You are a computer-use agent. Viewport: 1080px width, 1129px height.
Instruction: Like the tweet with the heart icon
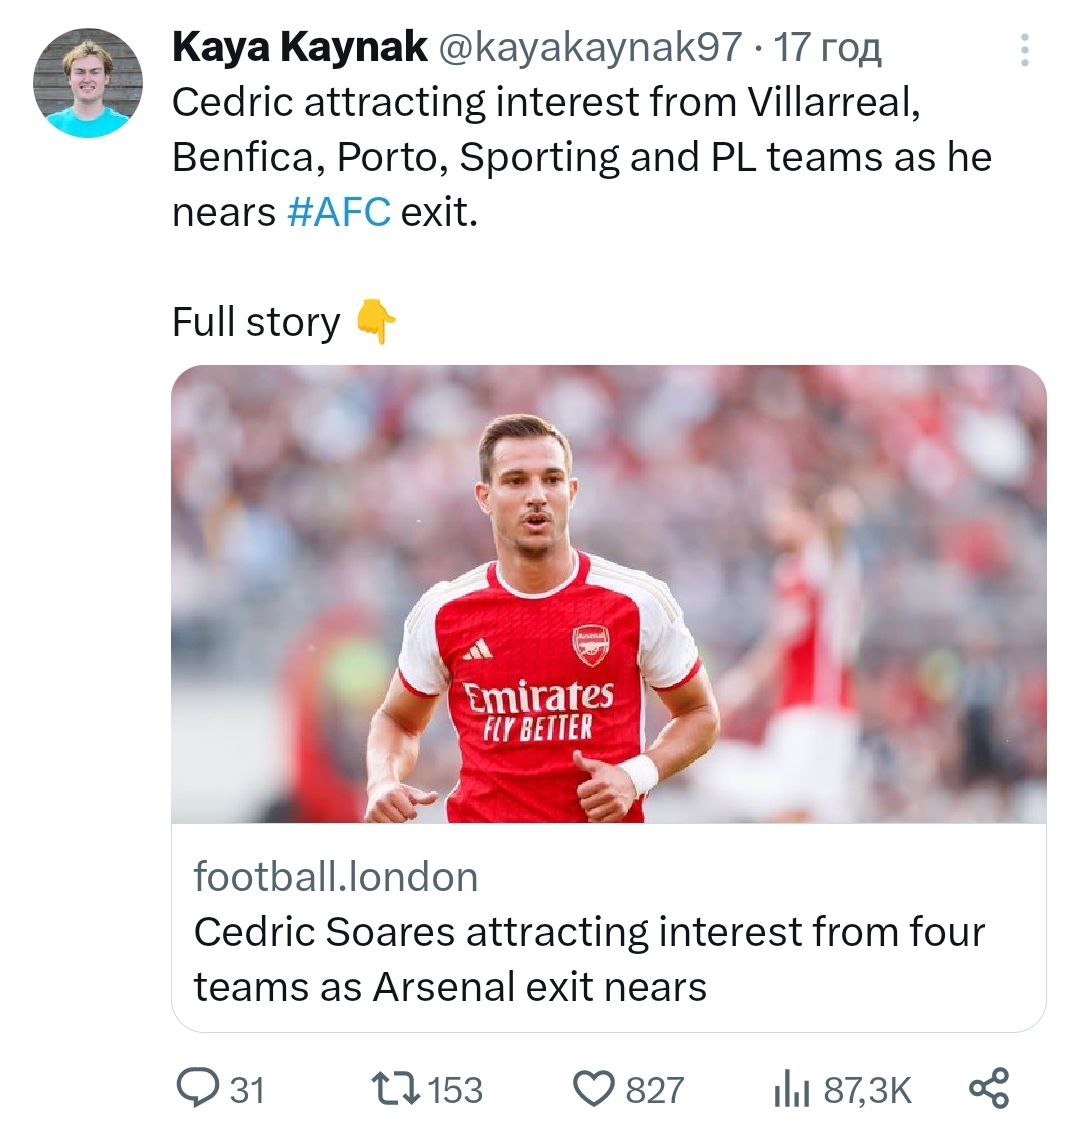pos(594,1088)
